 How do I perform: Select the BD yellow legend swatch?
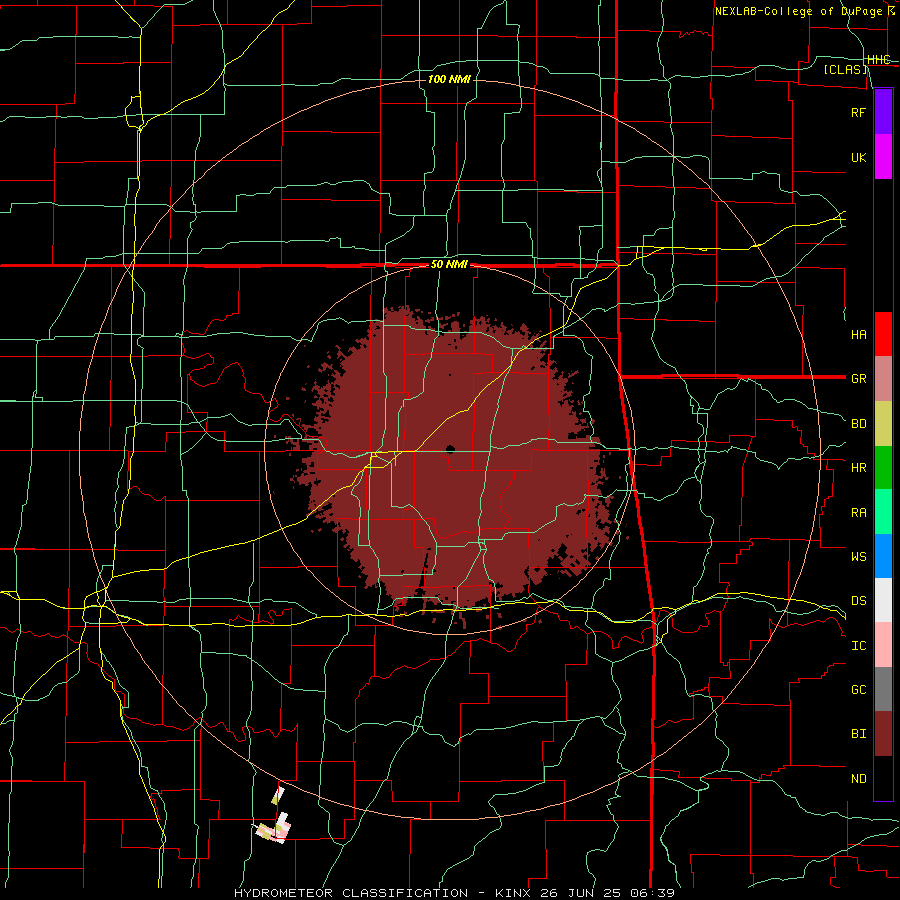point(883,424)
